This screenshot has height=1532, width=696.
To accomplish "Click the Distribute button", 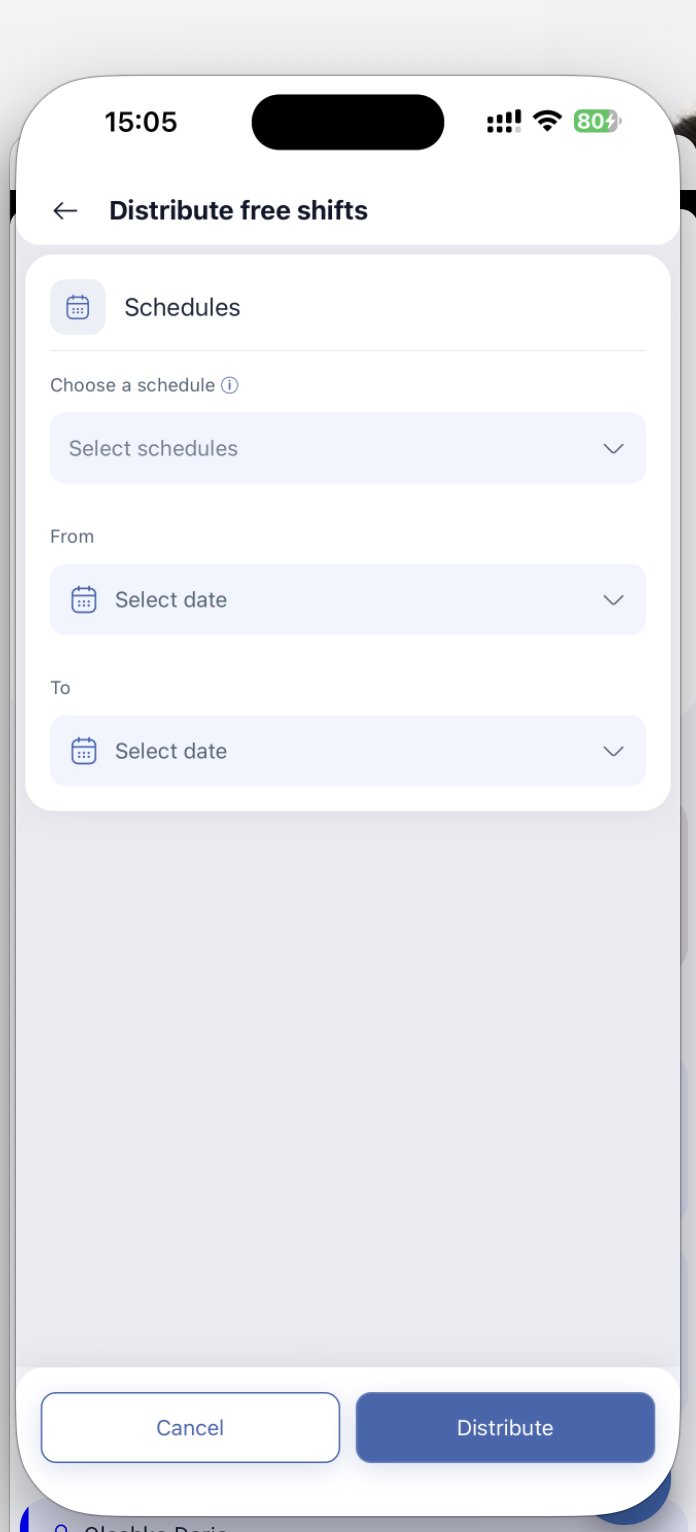I will 505,1427.
